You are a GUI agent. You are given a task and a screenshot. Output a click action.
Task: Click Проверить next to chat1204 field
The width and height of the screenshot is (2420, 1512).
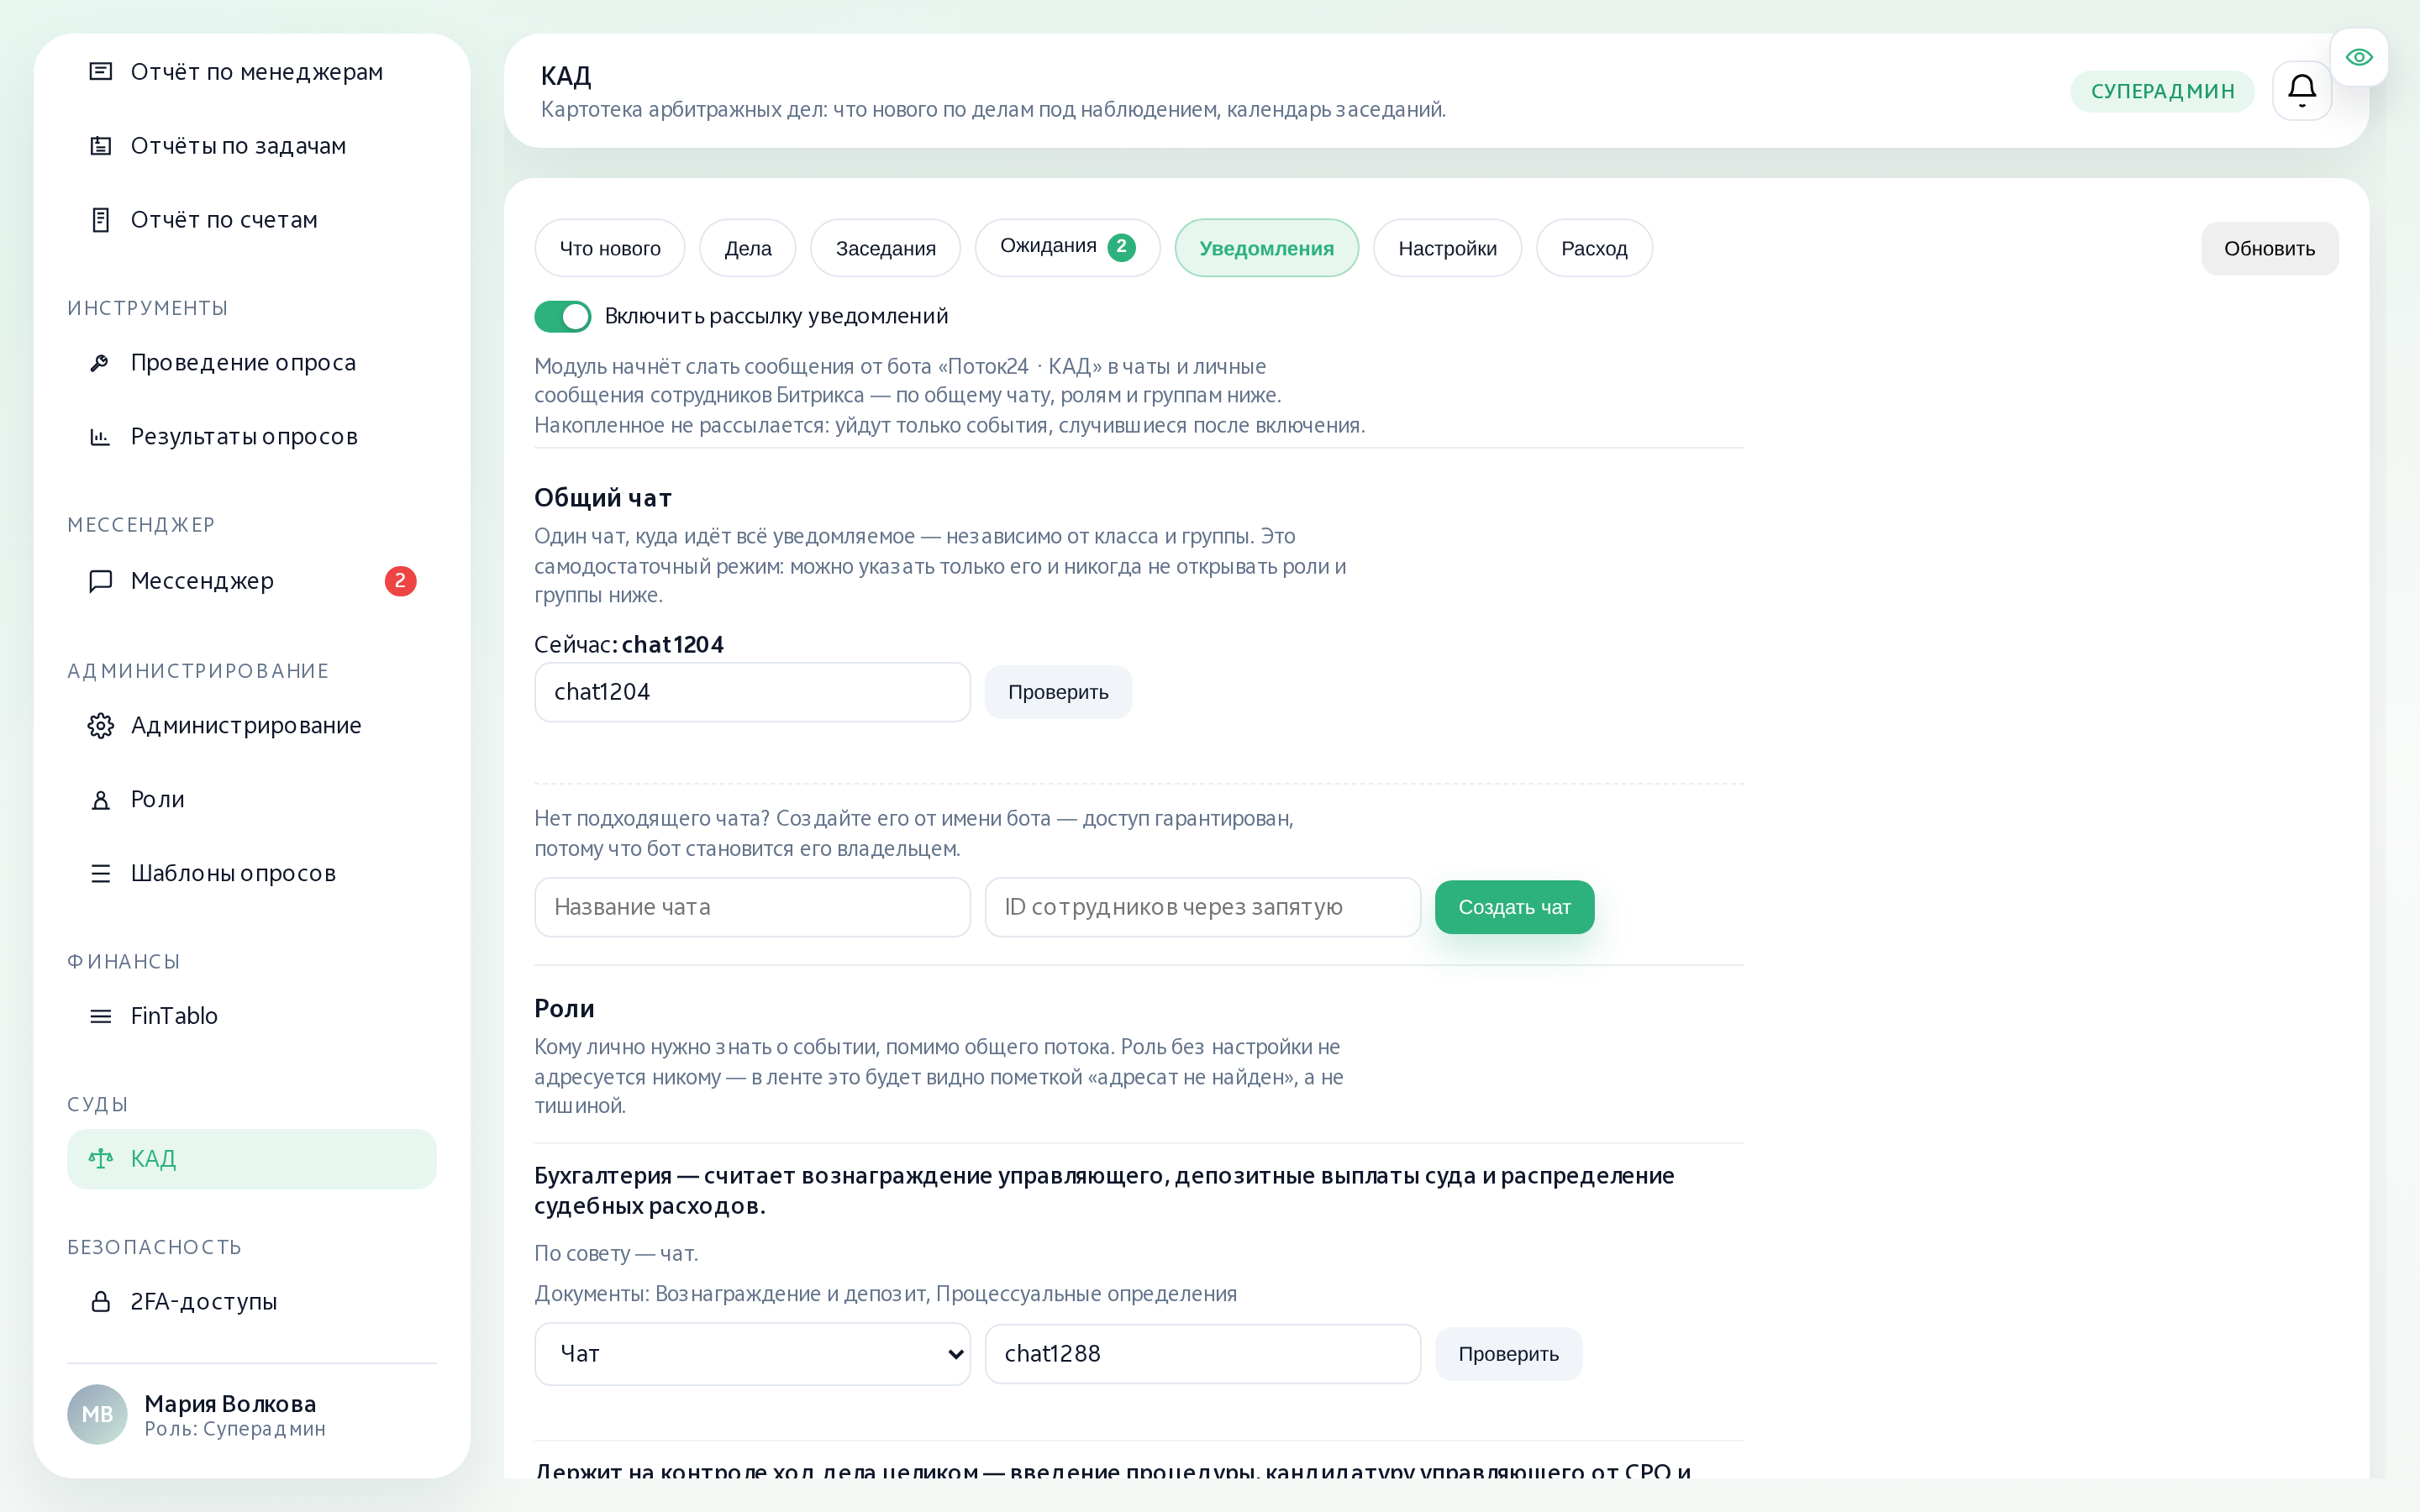[x=1058, y=692]
